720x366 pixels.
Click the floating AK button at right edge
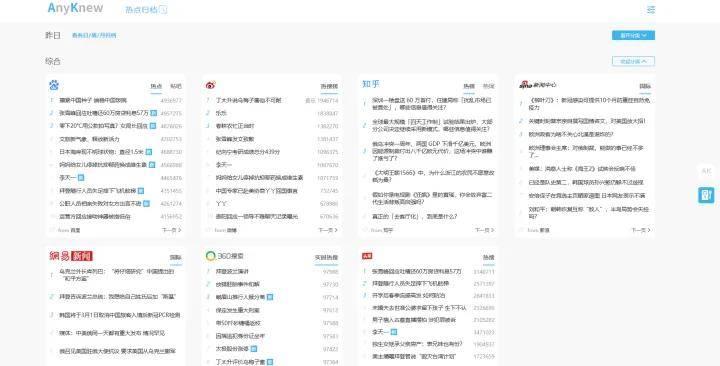pyautogui.click(x=706, y=171)
